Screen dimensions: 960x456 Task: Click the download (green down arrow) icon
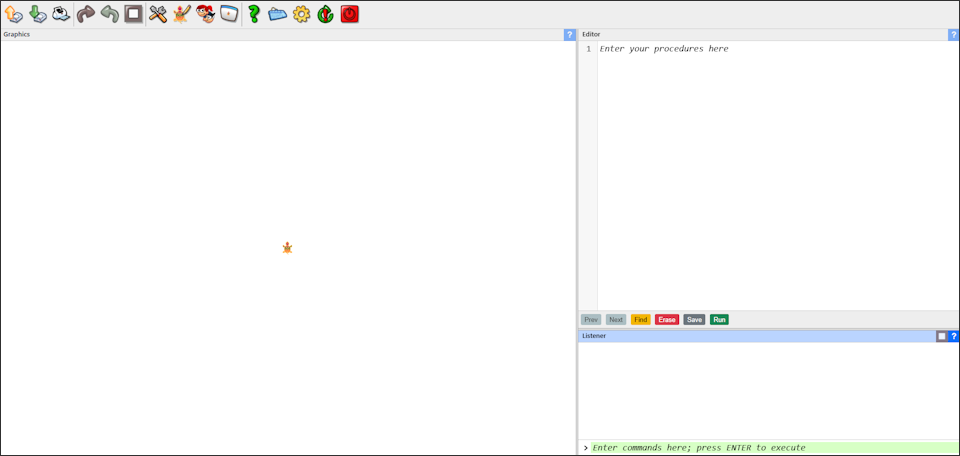tap(37, 14)
